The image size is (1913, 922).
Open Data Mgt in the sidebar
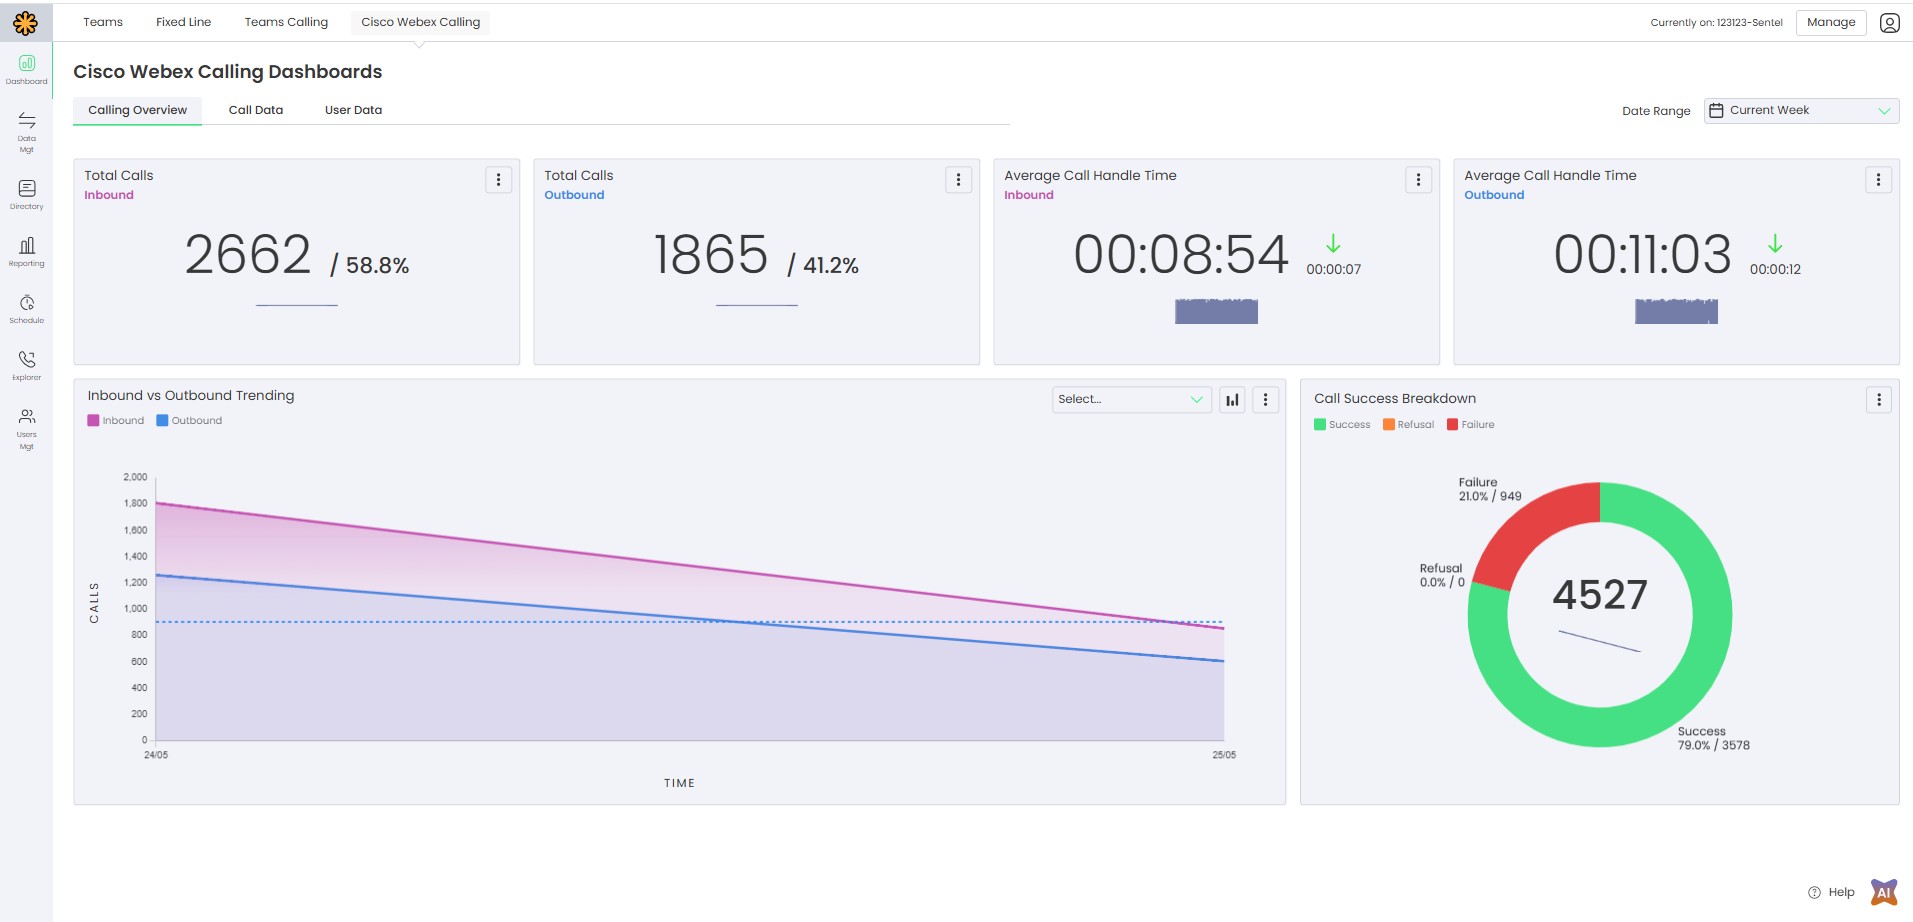tap(27, 132)
